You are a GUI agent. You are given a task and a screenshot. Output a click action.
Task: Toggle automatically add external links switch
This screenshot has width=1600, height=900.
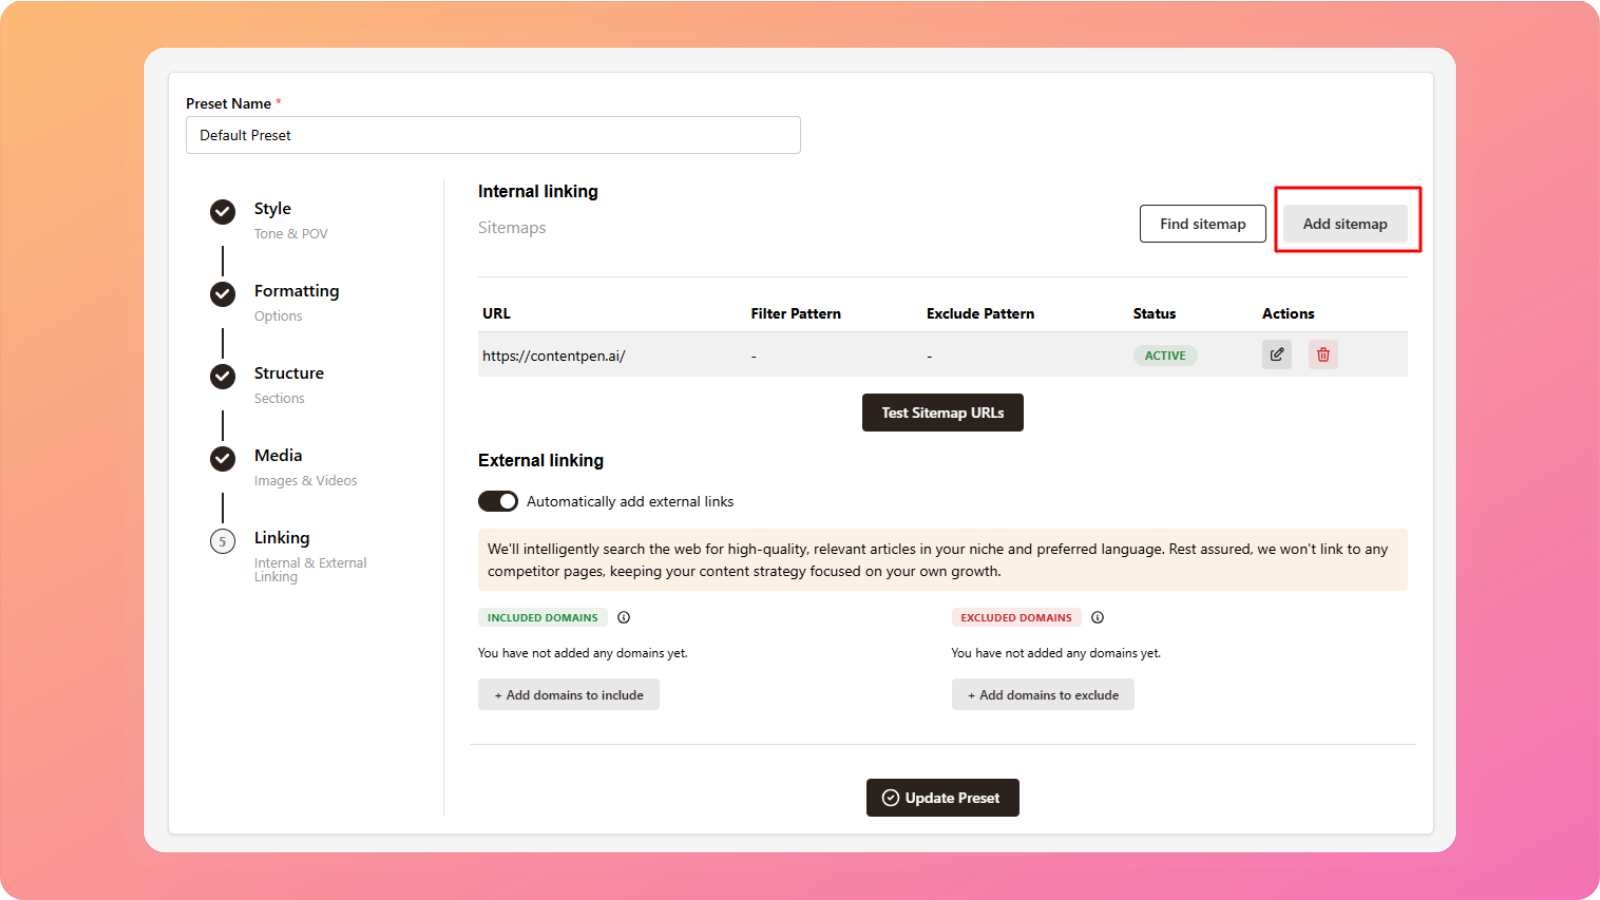(x=498, y=501)
